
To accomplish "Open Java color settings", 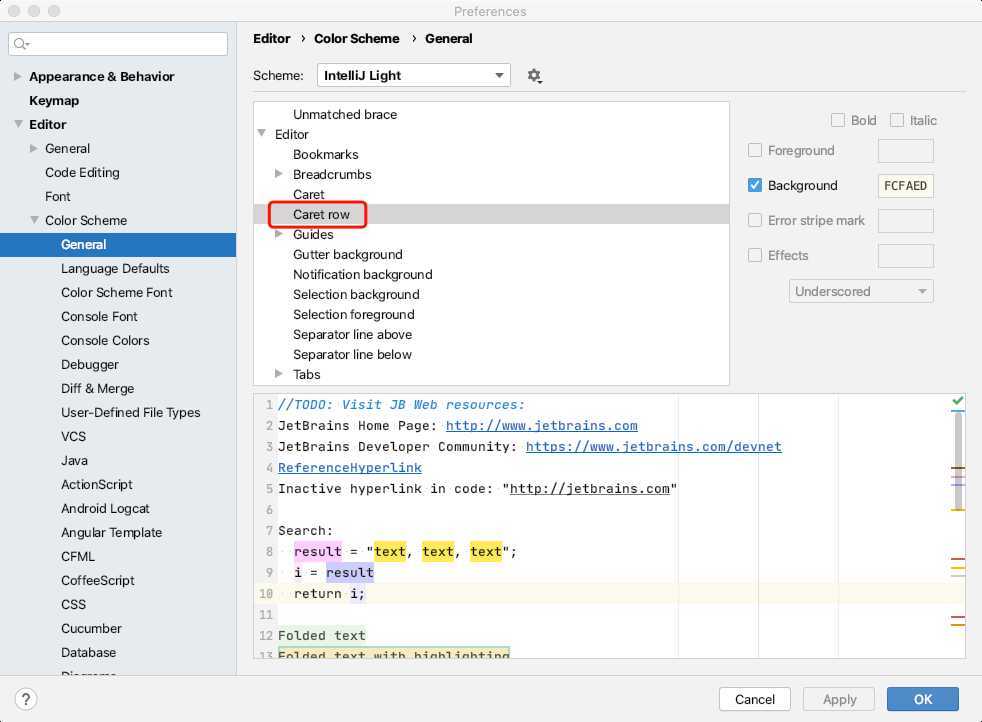I will point(75,461).
